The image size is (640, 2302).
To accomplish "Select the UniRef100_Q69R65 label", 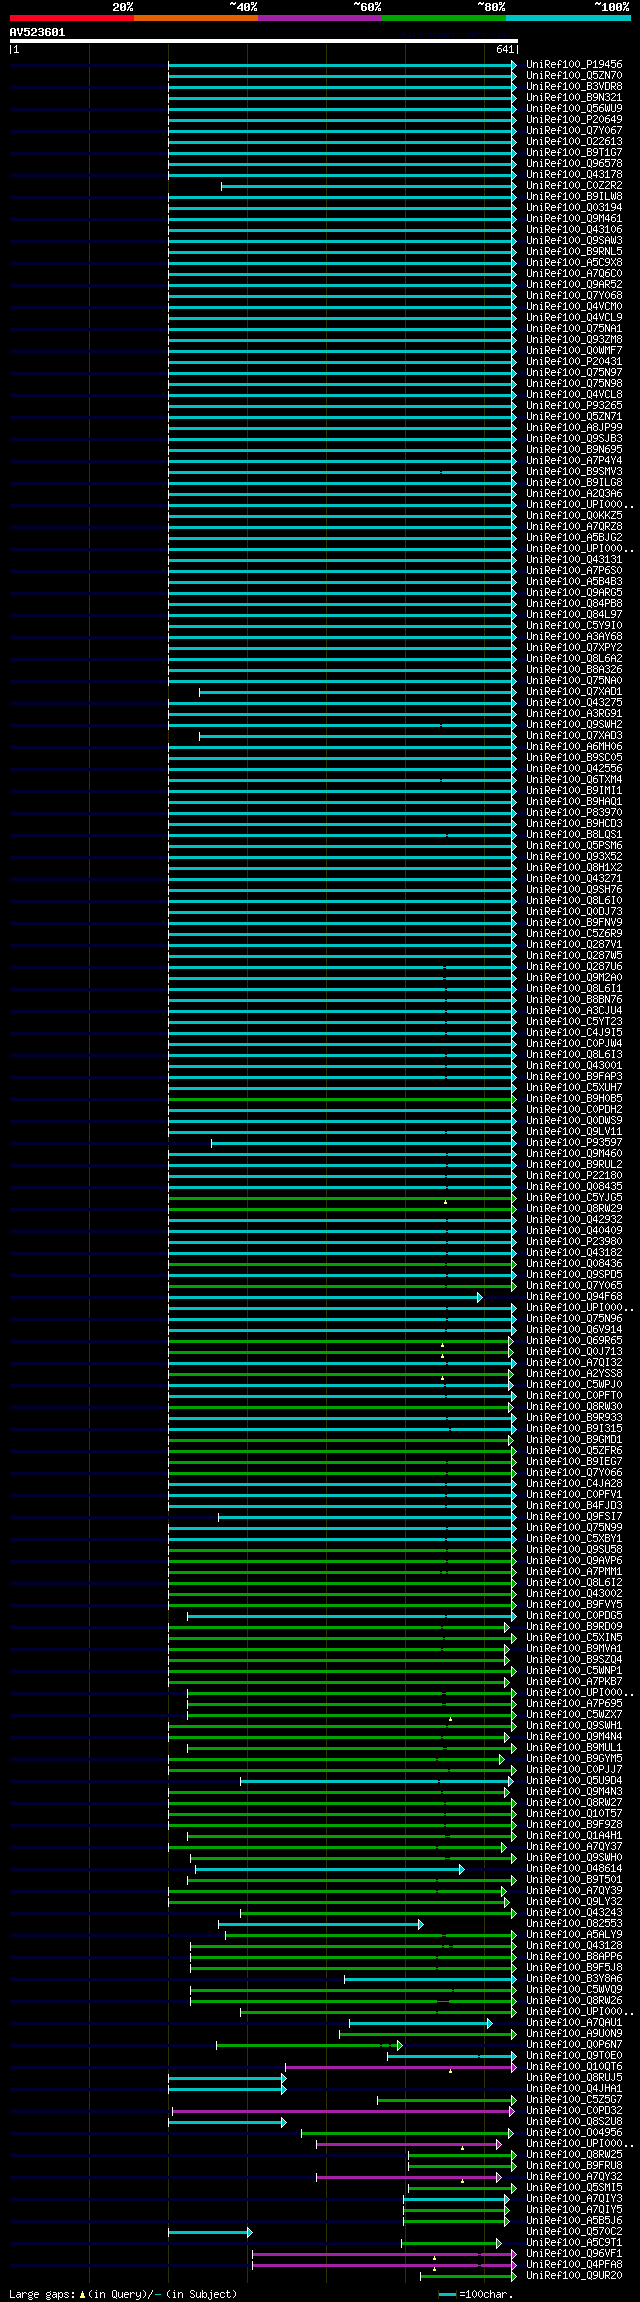I will [x=574, y=1340].
